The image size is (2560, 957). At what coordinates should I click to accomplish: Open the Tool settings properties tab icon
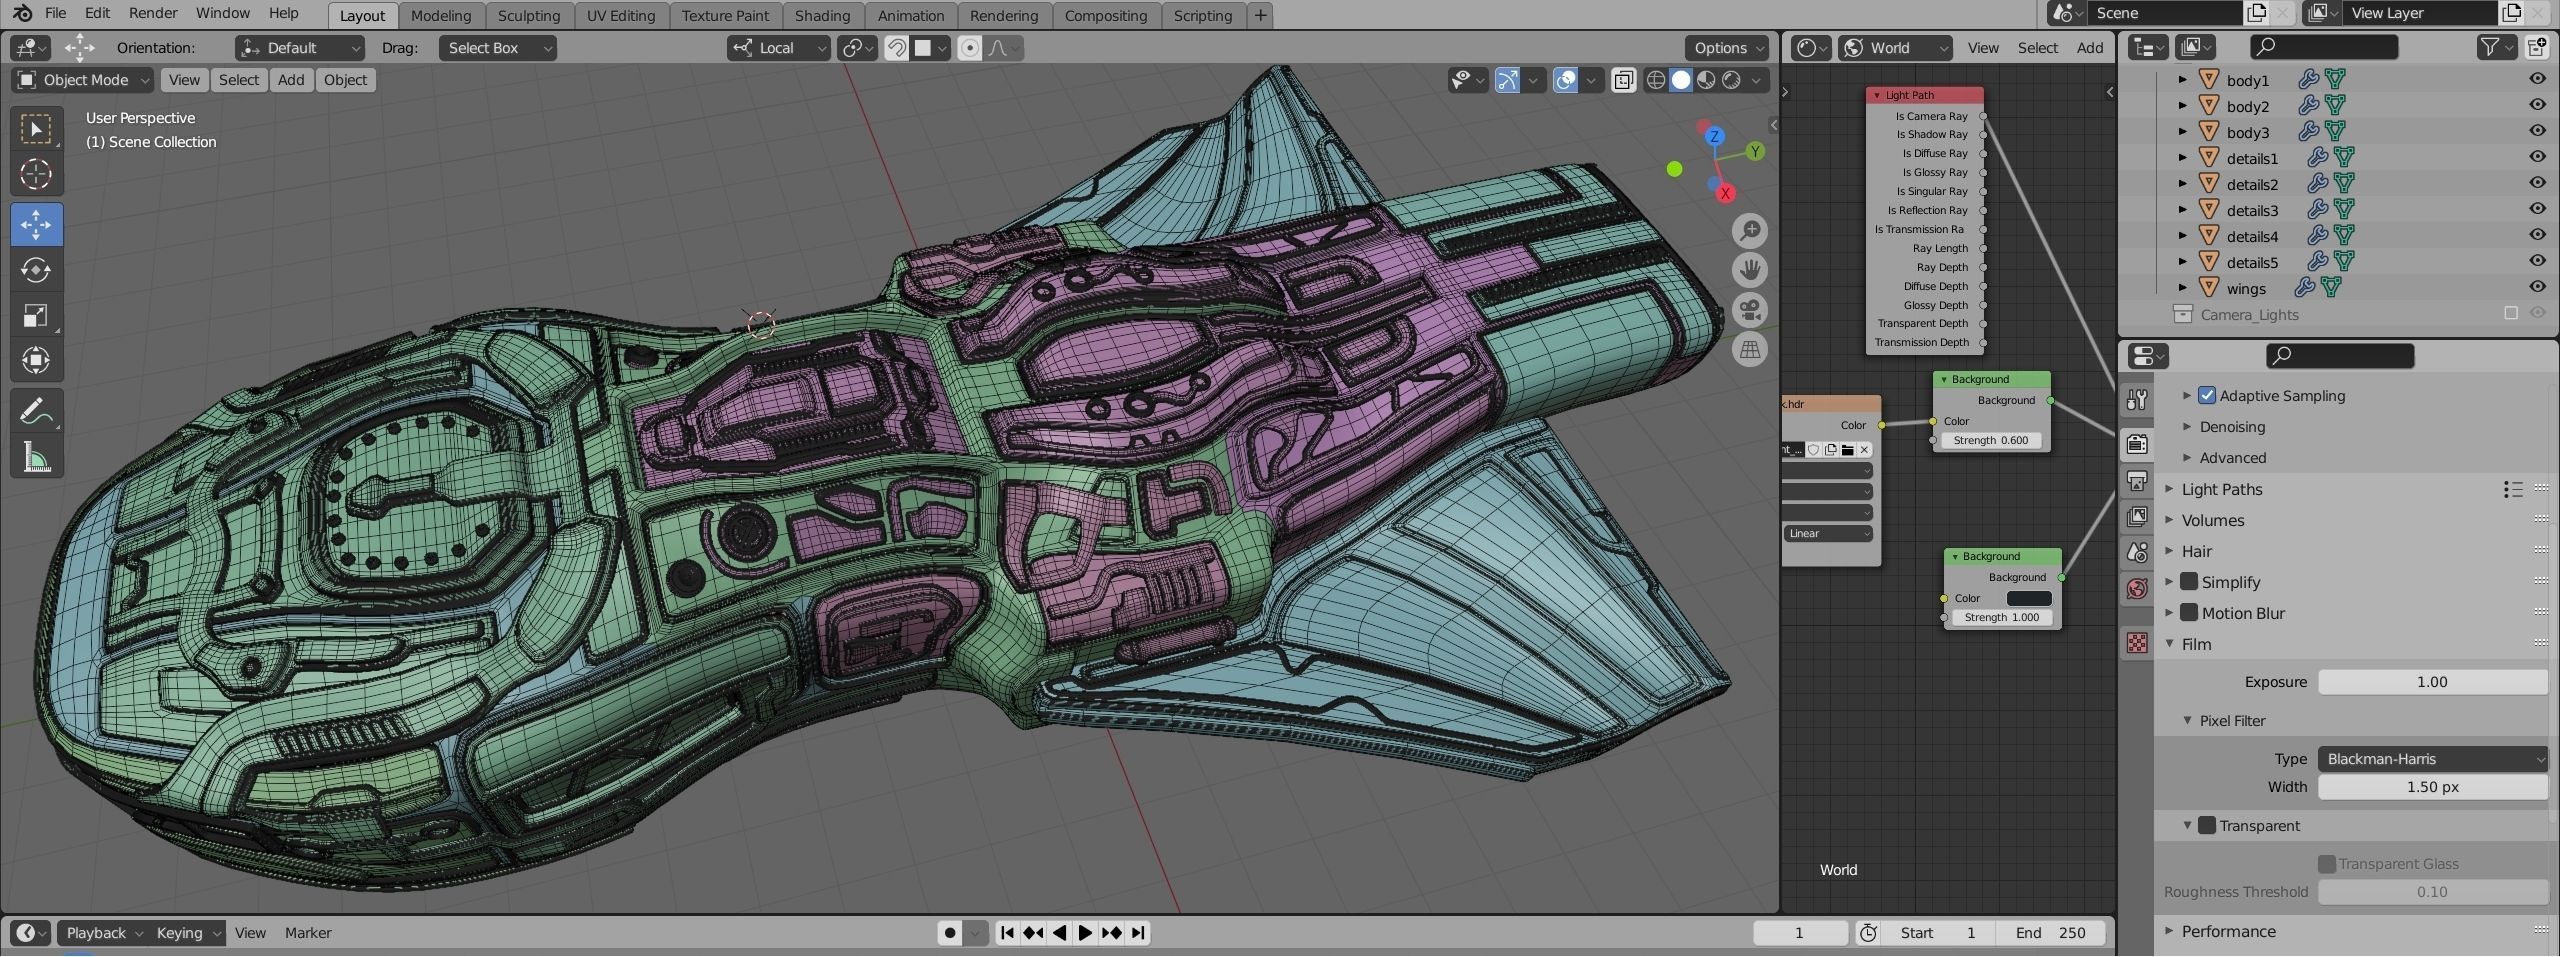[2137, 400]
